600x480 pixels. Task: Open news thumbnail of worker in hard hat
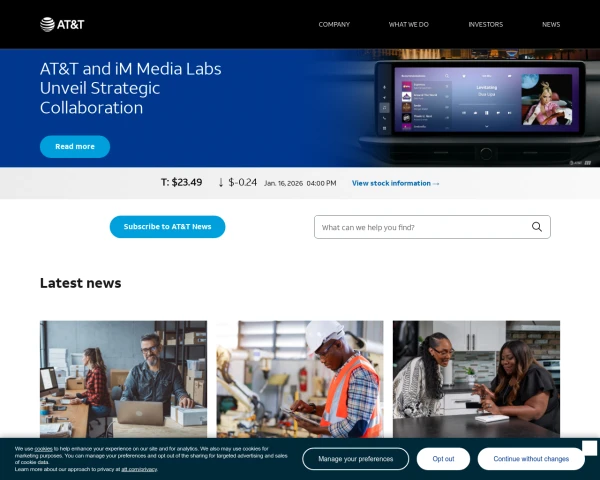tap(299, 378)
